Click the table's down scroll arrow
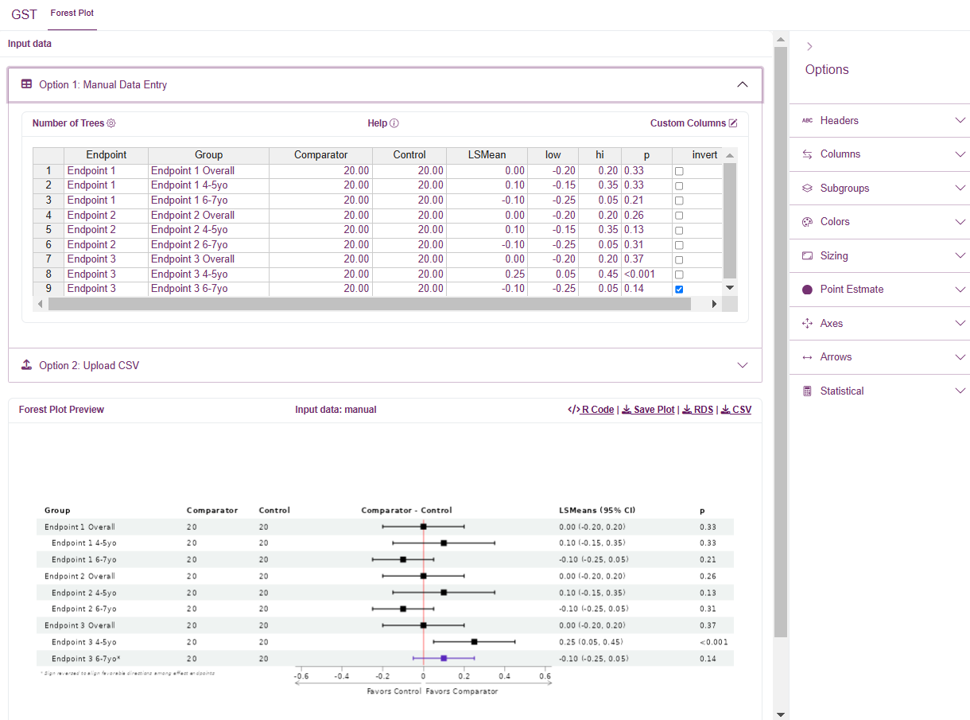The width and height of the screenshot is (970, 720). [x=730, y=288]
